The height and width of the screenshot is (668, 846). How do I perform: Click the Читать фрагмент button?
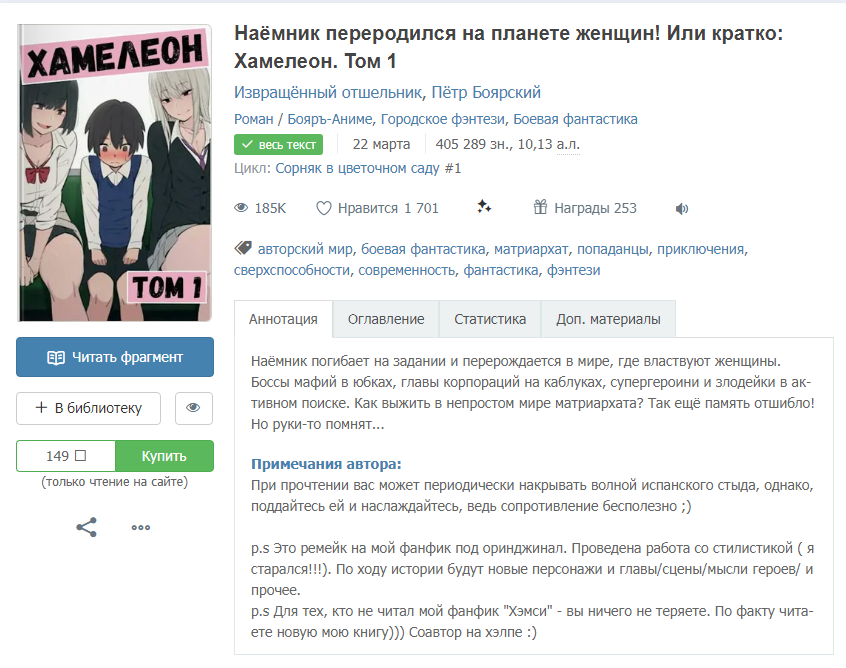(x=115, y=357)
